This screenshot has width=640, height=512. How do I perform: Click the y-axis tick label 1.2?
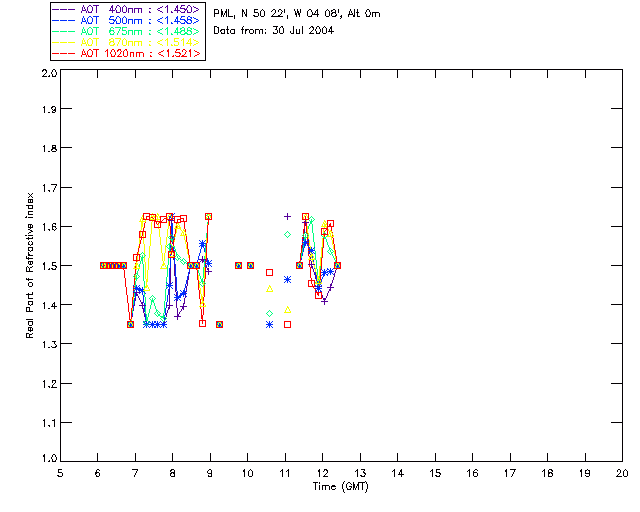coord(49,384)
